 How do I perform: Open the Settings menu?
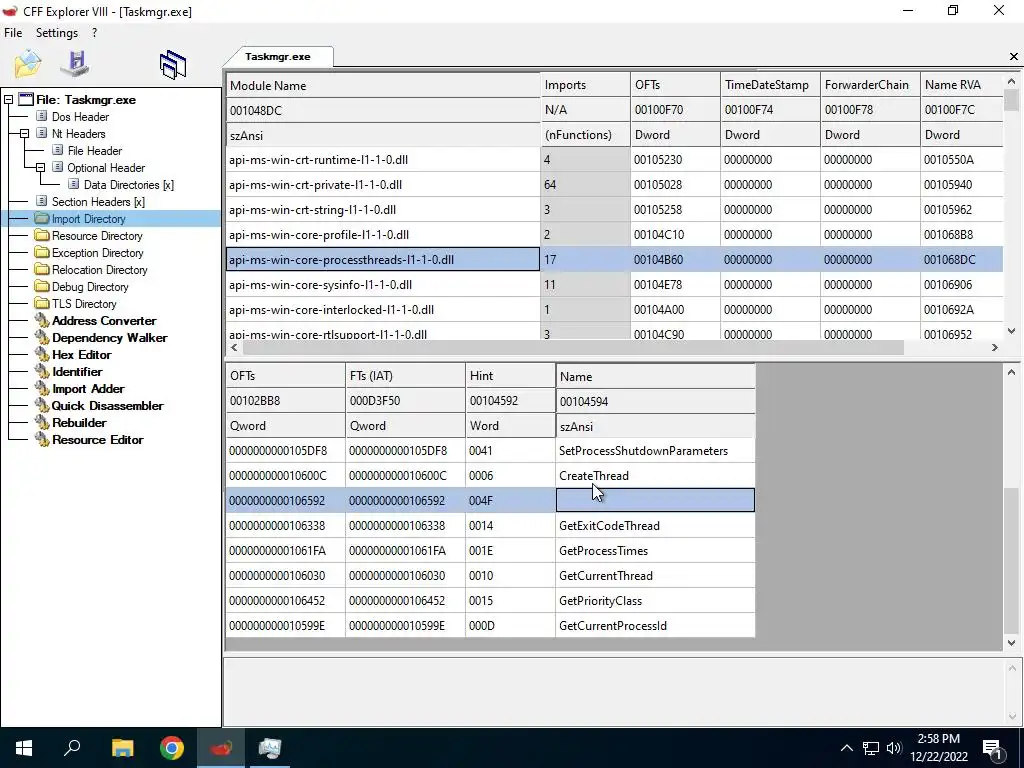(x=57, y=33)
